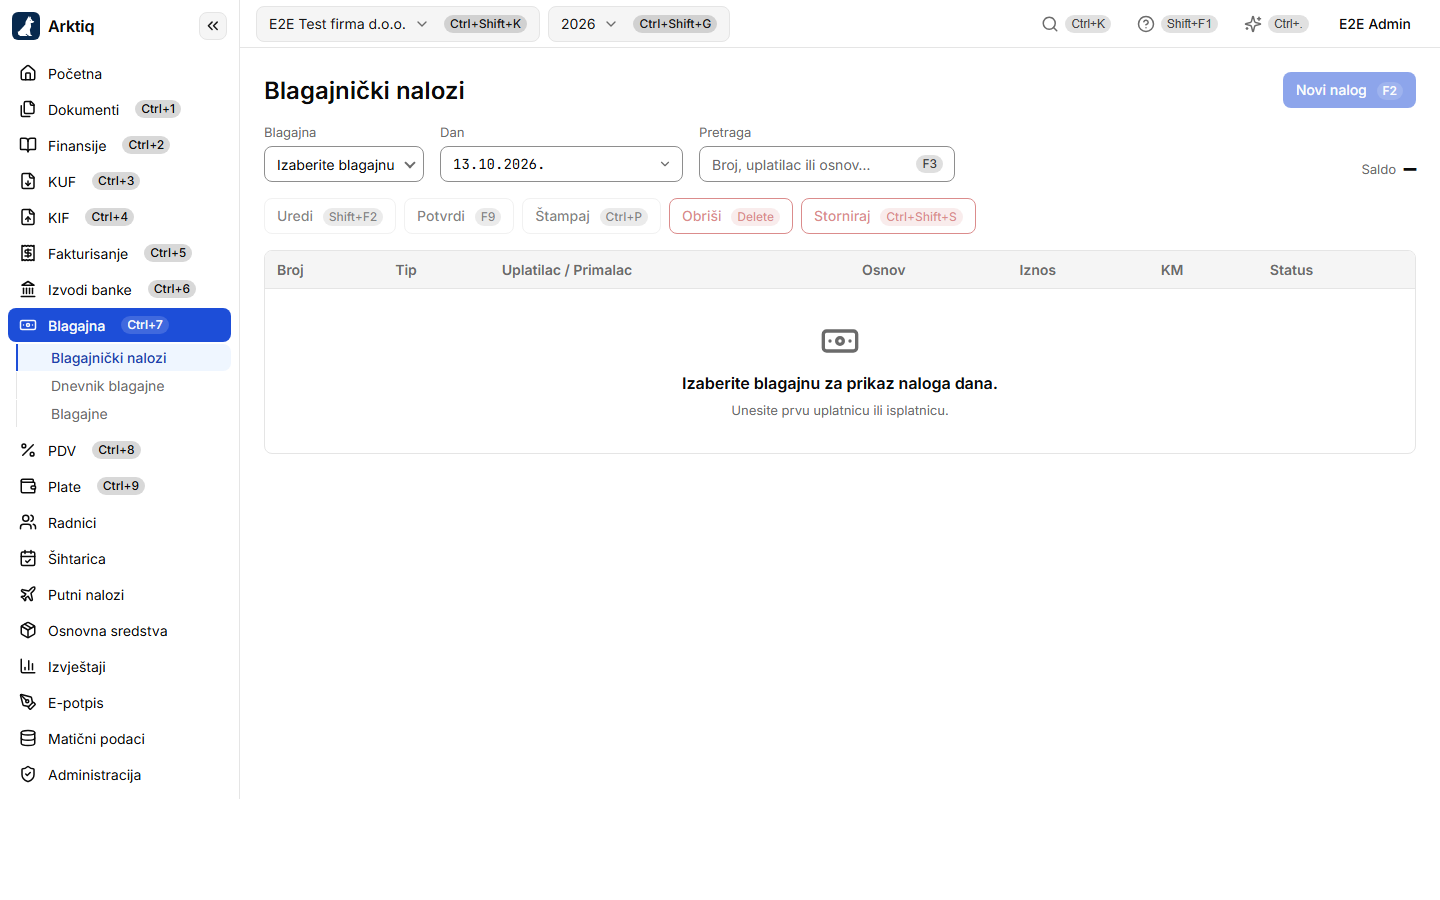The width and height of the screenshot is (1440, 900).
Task: Click the Dokumenti icon in the sidebar
Action: (x=28, y=109)
